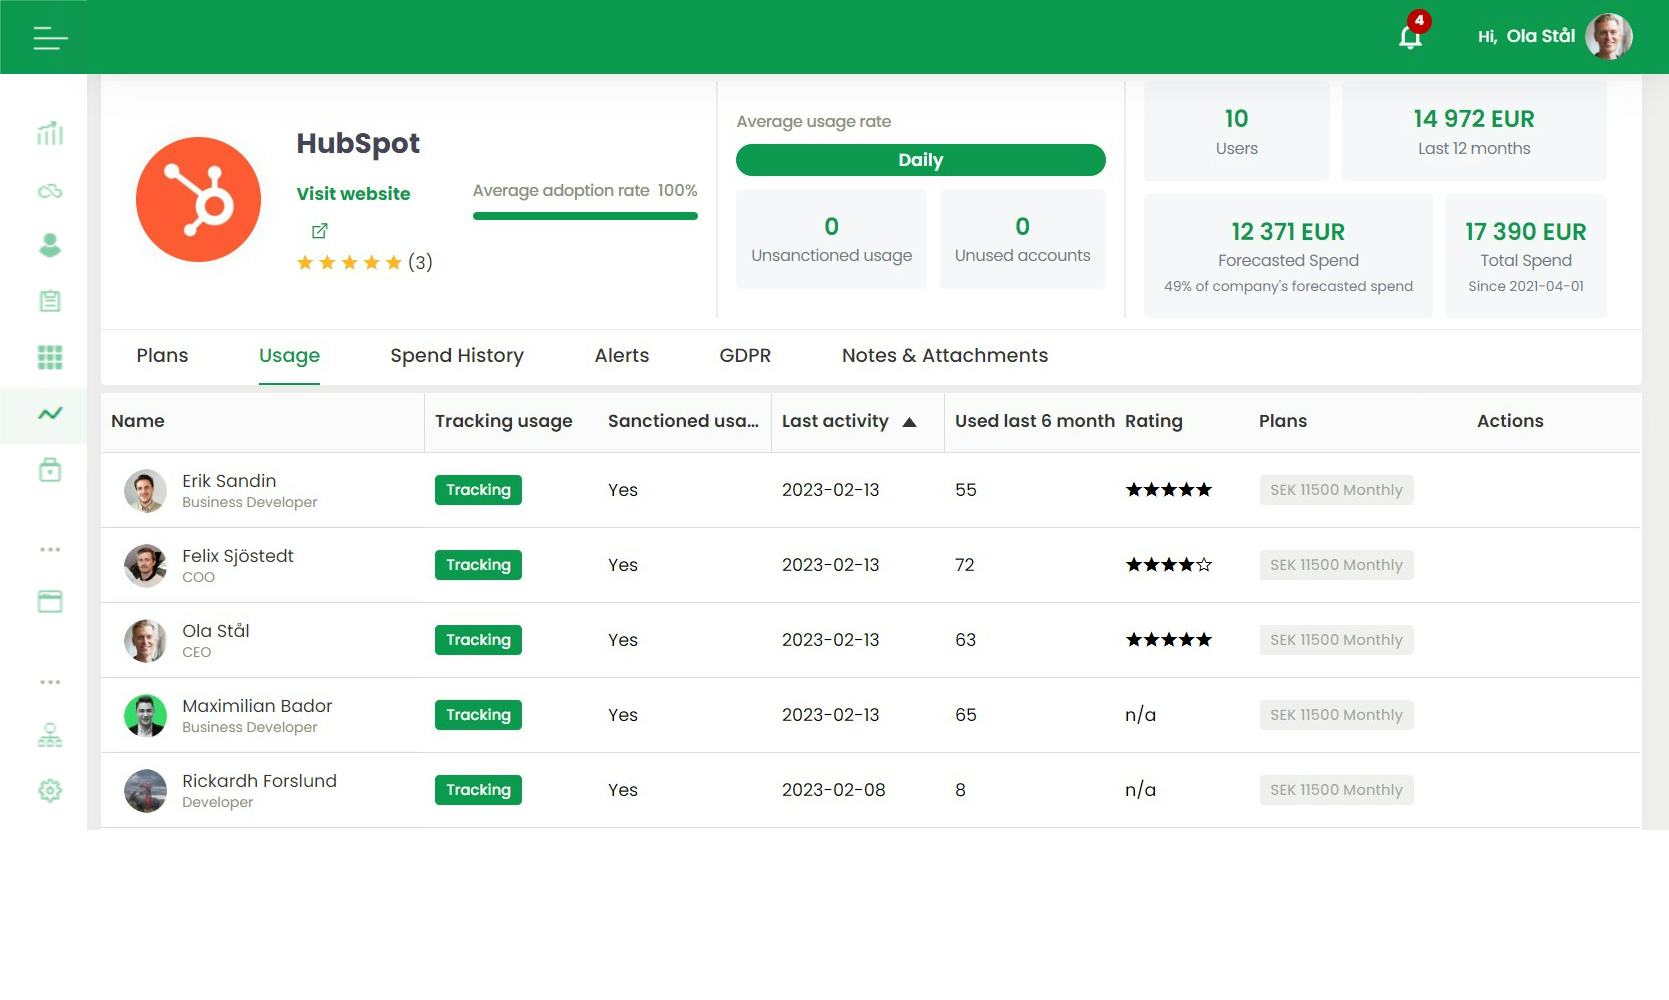Select the trend line icon in the sidebar

point(50,413)
